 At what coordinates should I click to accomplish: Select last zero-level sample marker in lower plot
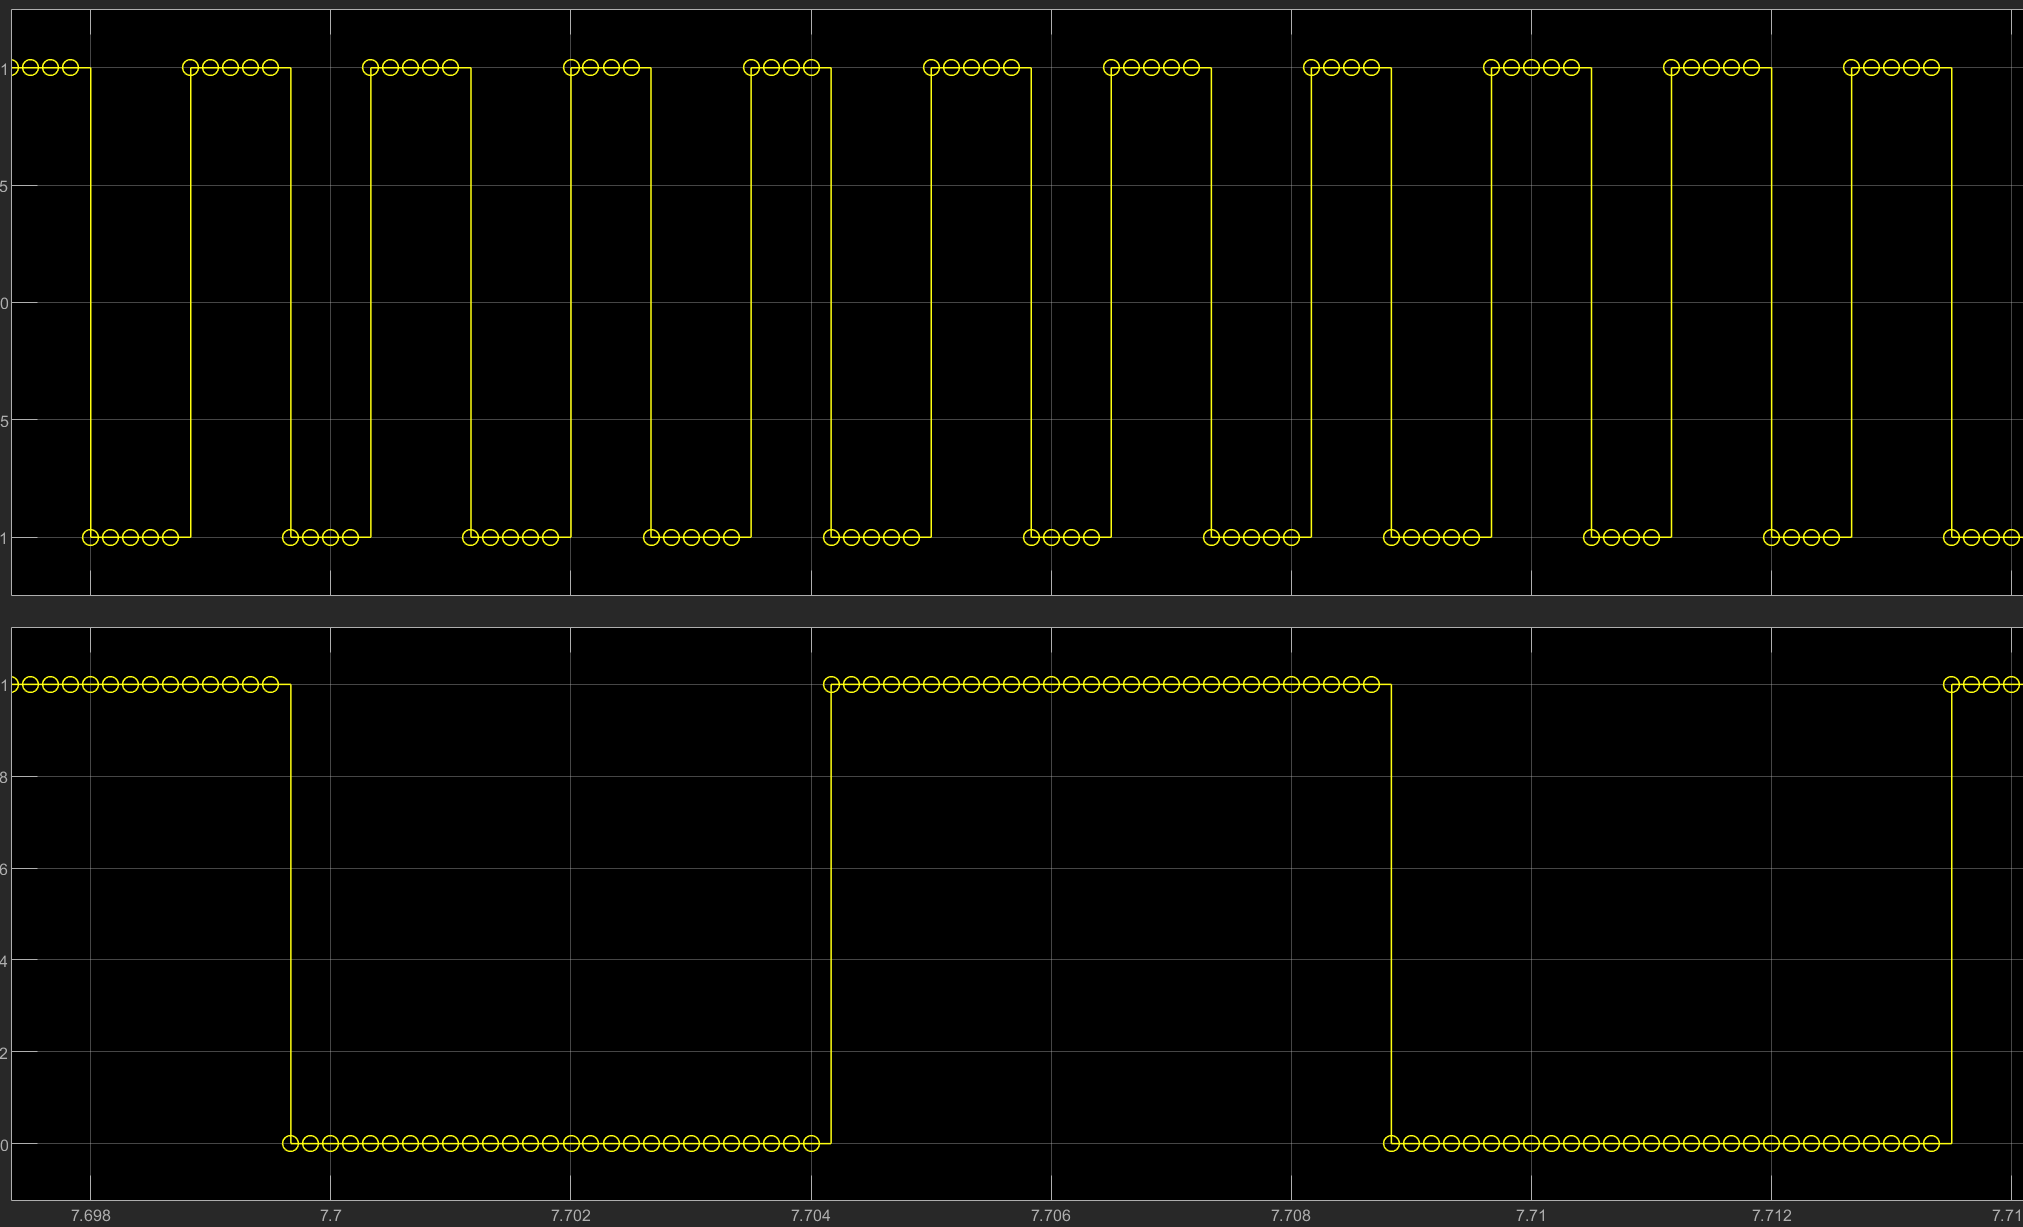coord(1931,1143)
